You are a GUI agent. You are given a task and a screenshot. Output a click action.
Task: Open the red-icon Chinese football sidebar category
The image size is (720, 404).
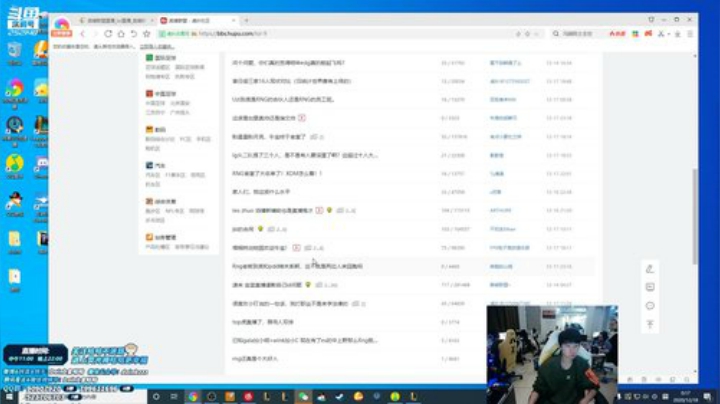(x=161, y=94)
